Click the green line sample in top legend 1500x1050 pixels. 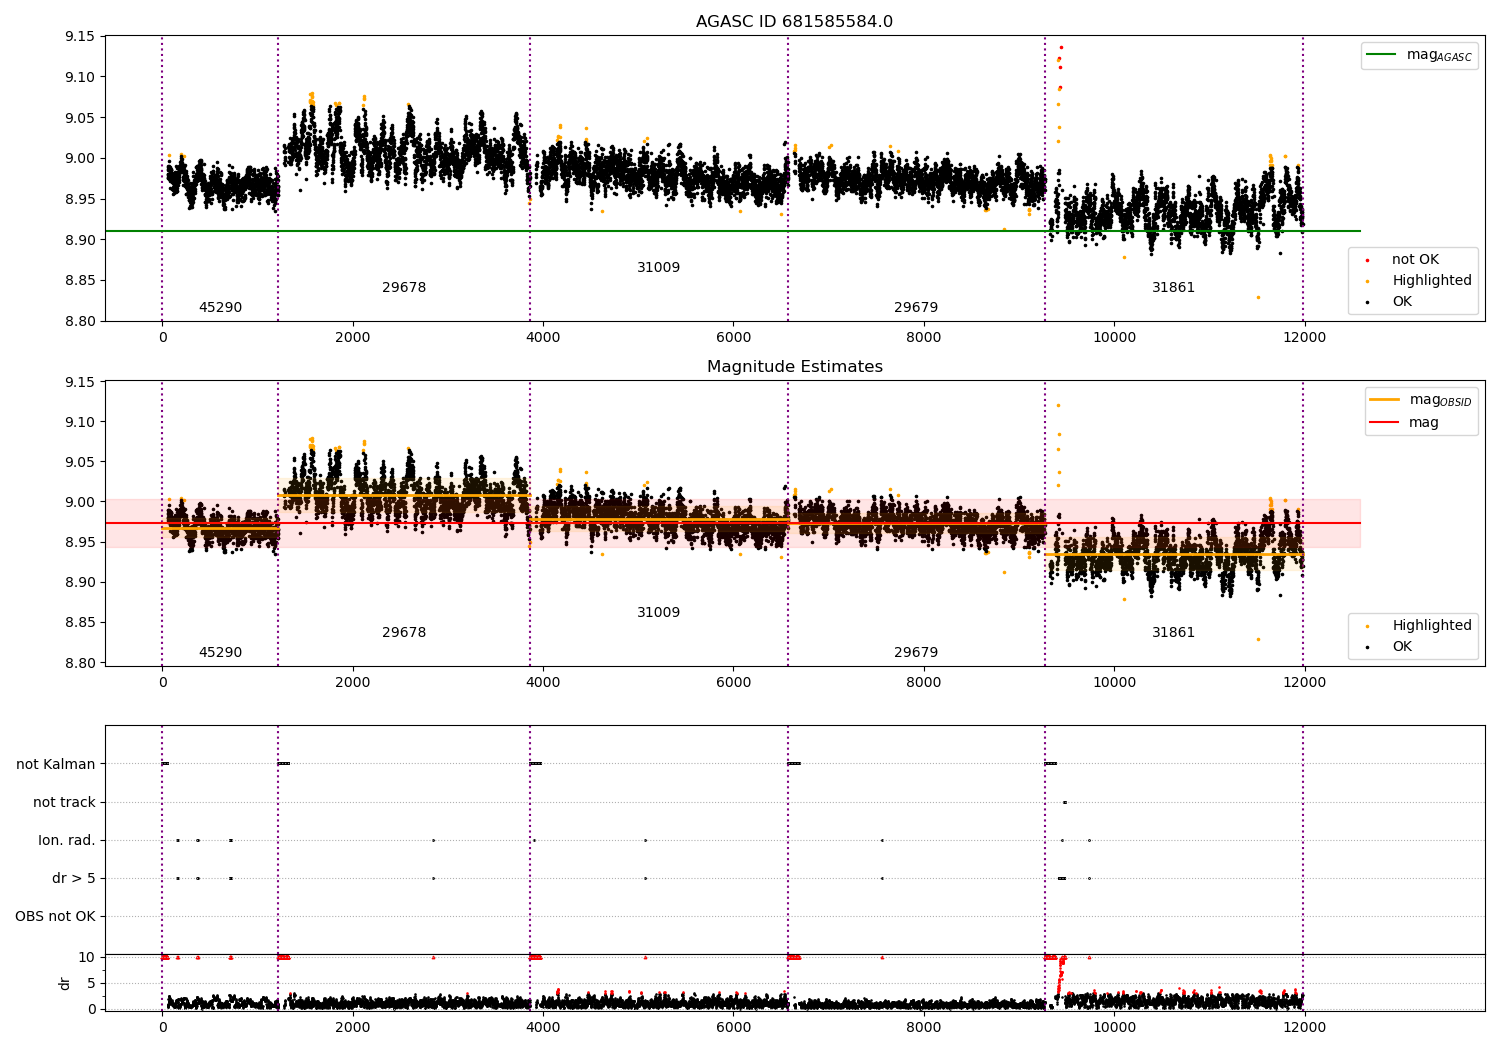tap(1381, 55)
